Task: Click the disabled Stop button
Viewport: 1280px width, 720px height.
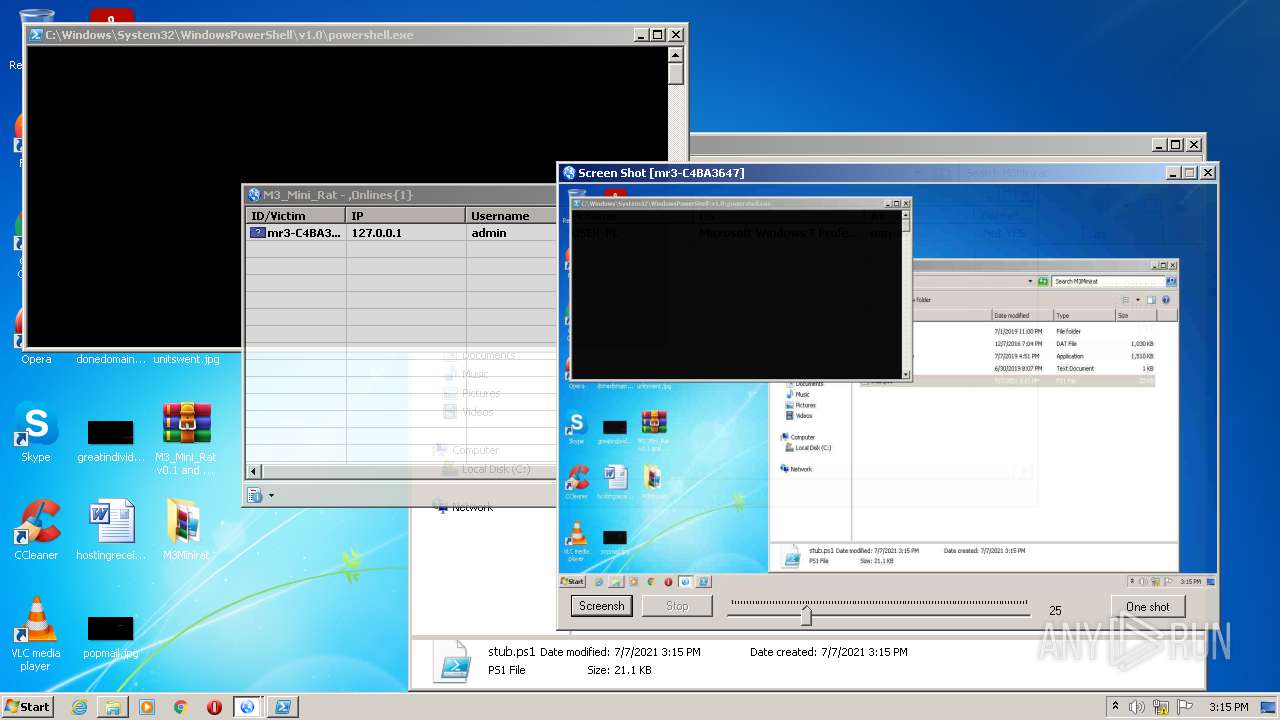Action: coord(677,606)
